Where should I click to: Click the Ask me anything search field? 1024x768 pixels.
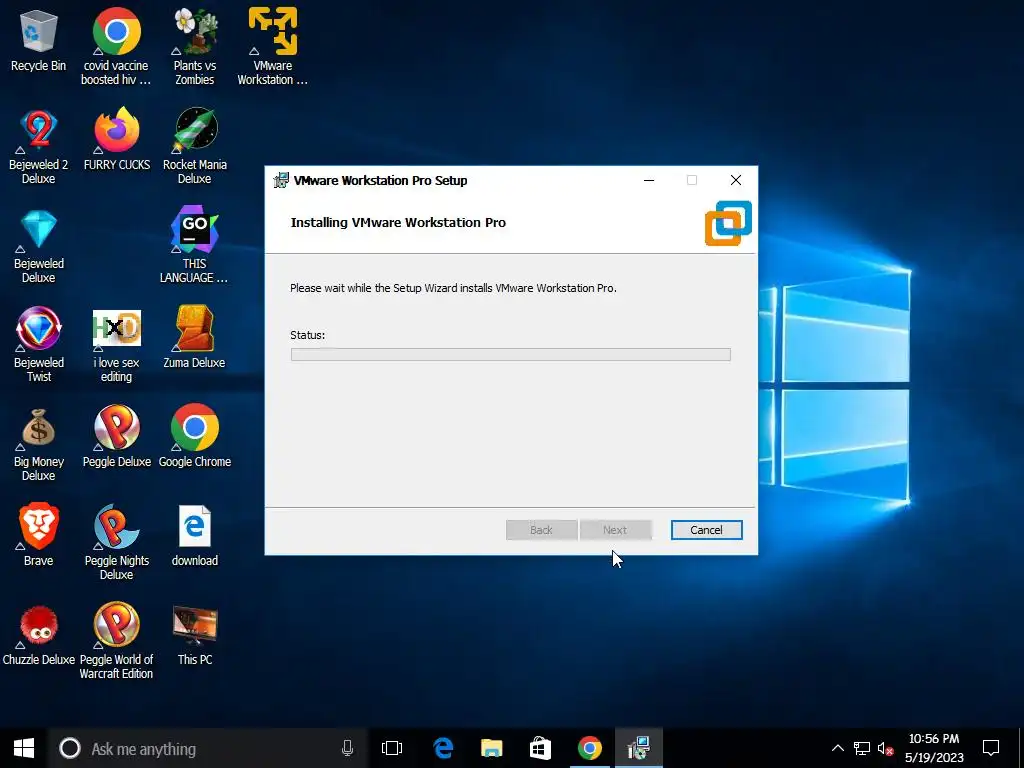pyautogui.click(x=209, y=748)
